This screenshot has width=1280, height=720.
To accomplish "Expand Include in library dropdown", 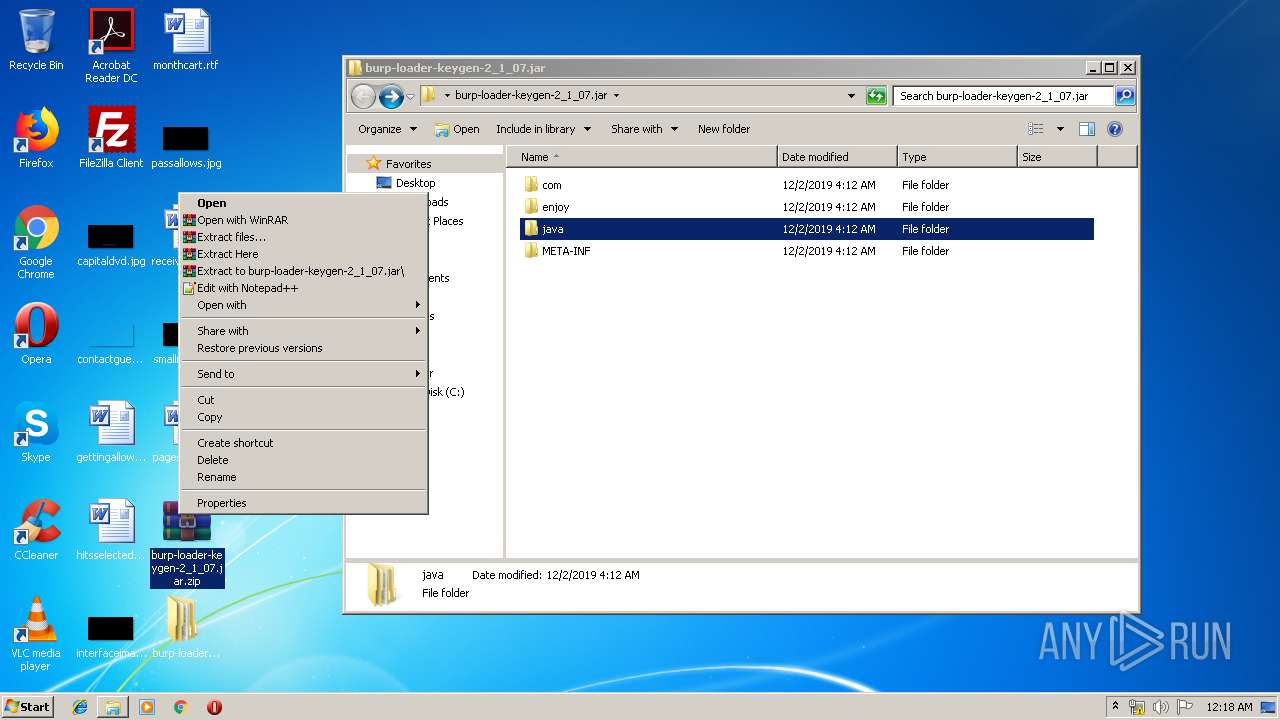I will click(543, 129).
